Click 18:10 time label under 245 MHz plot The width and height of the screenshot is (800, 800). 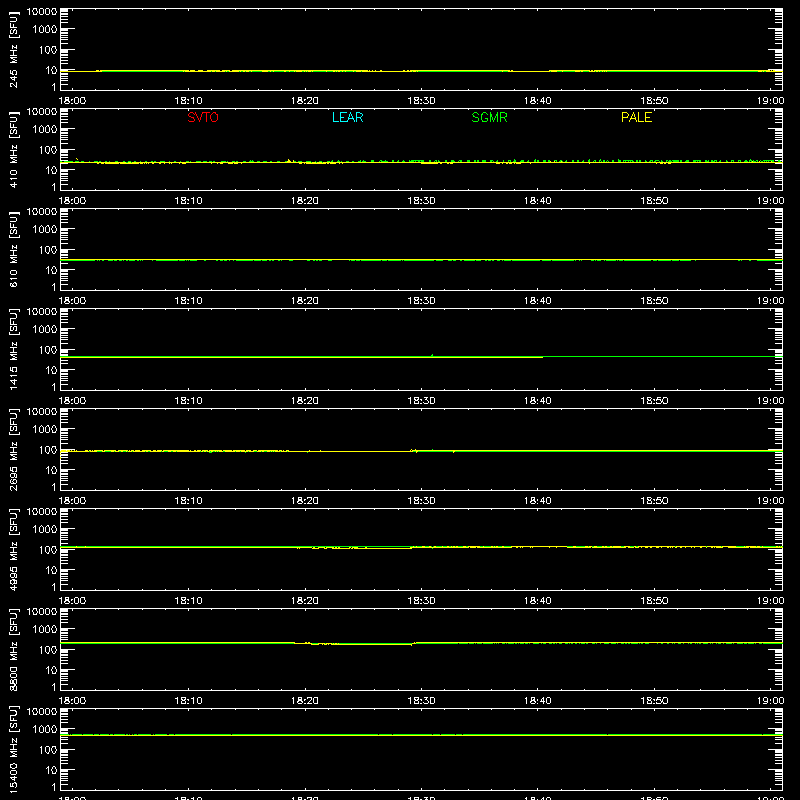click(x=188, y=101)
